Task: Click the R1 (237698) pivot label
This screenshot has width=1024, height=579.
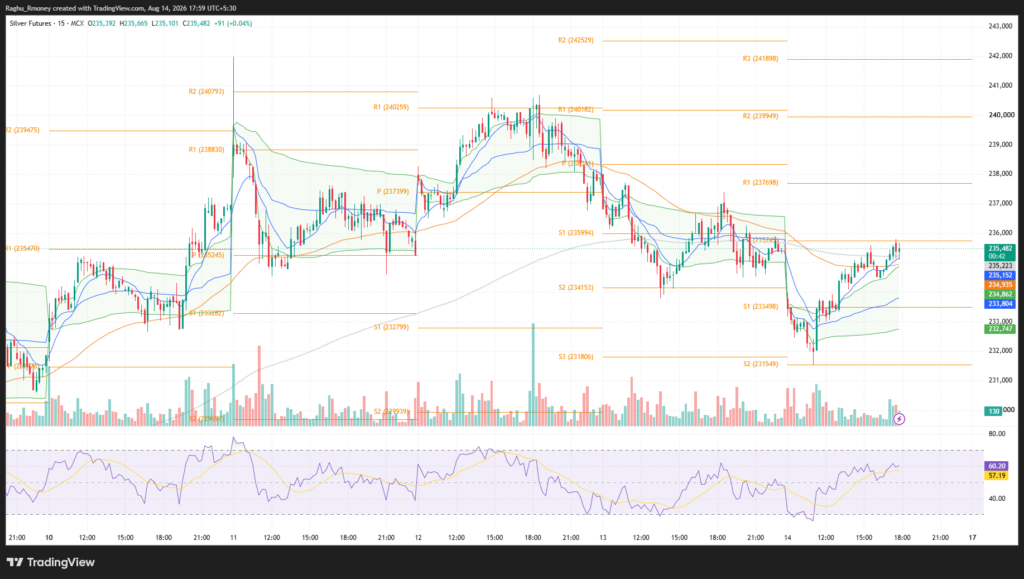Action: (x=760, y=183)
